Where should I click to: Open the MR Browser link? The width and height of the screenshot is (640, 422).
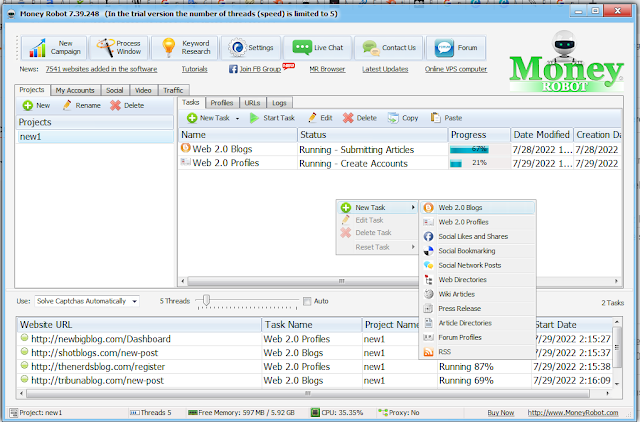(x=327, y=69)
